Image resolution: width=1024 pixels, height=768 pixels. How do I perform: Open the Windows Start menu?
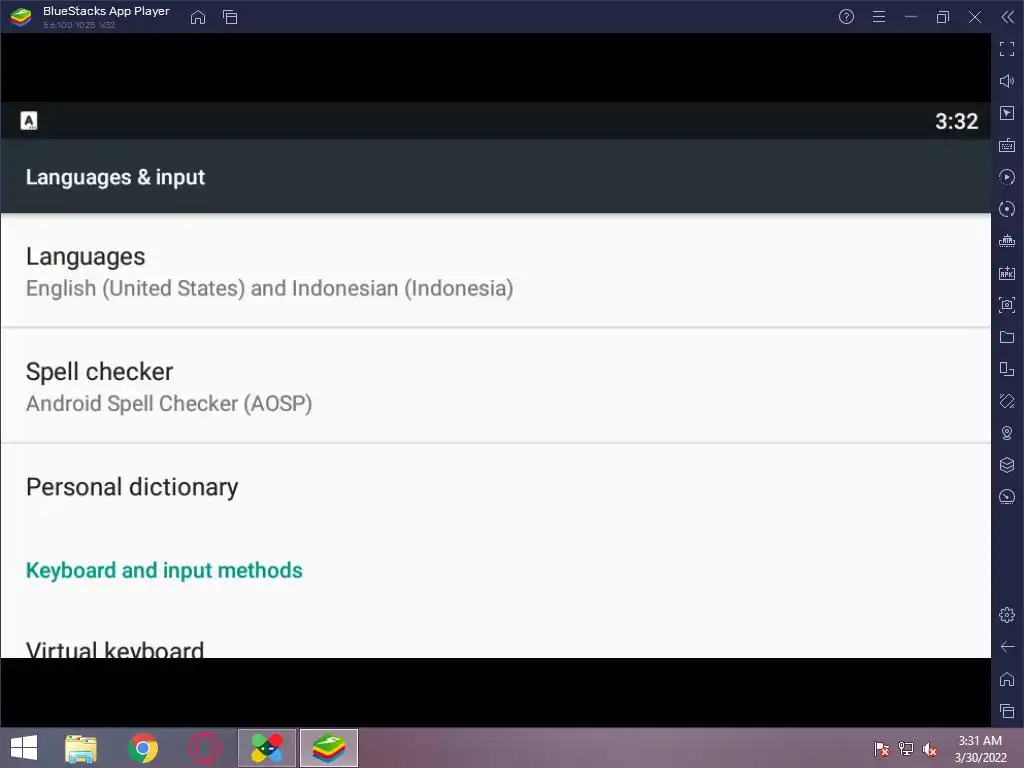pos(24,748)
